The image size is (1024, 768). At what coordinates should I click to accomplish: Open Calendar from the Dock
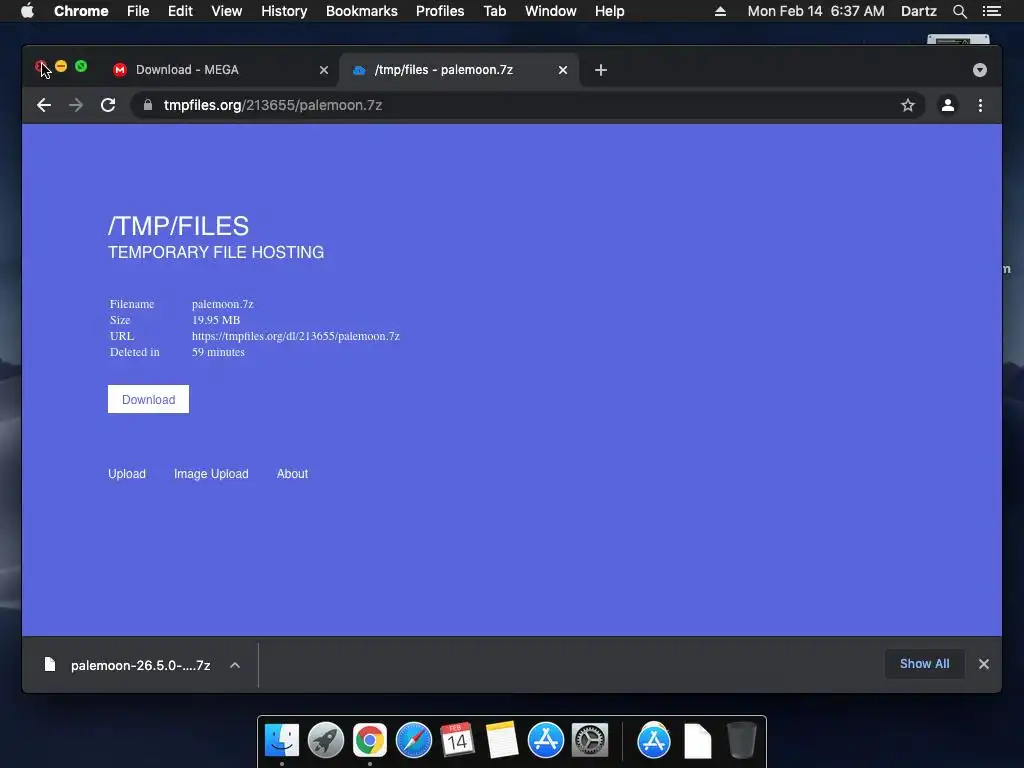tap(457, 741)
